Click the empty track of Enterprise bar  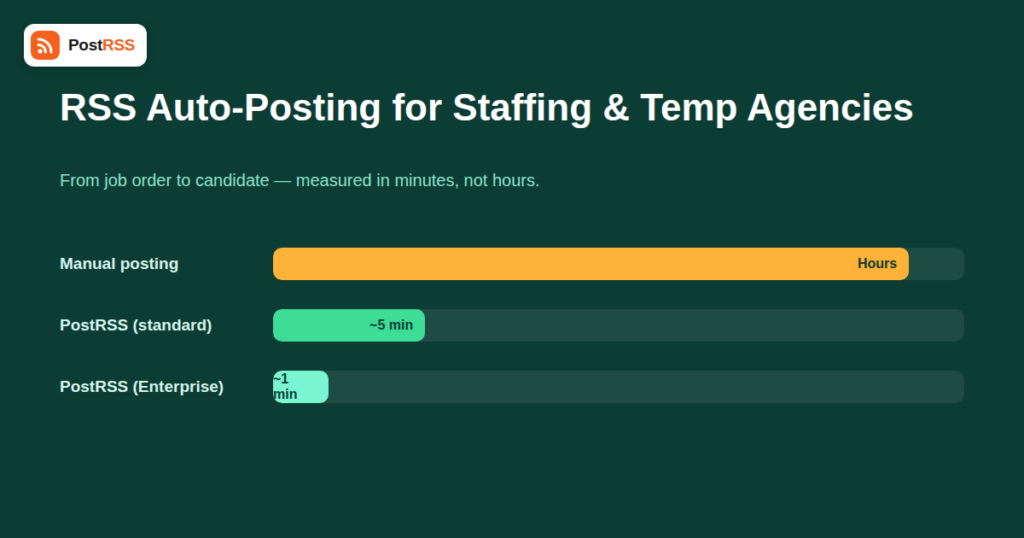tap(646, 387)
